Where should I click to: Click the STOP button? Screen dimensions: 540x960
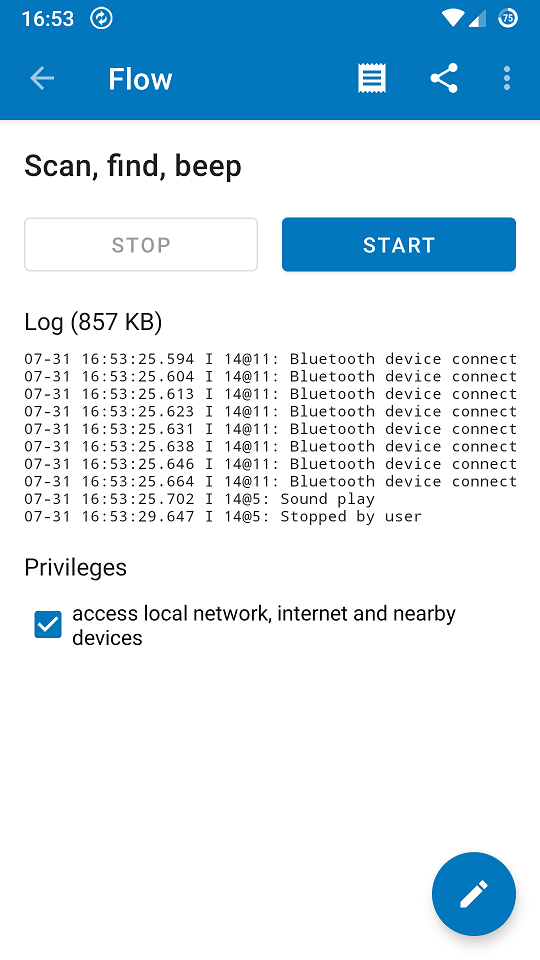[x=141, y=244]
